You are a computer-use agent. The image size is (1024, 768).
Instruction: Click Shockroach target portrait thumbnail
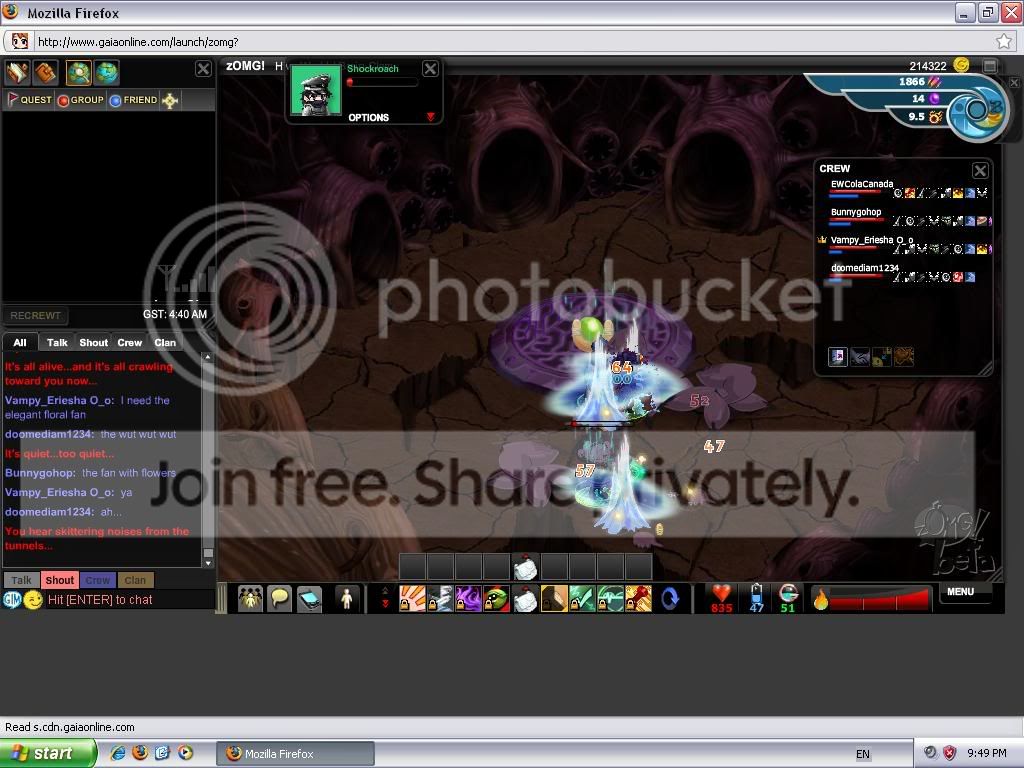click(x=315, y=90)
